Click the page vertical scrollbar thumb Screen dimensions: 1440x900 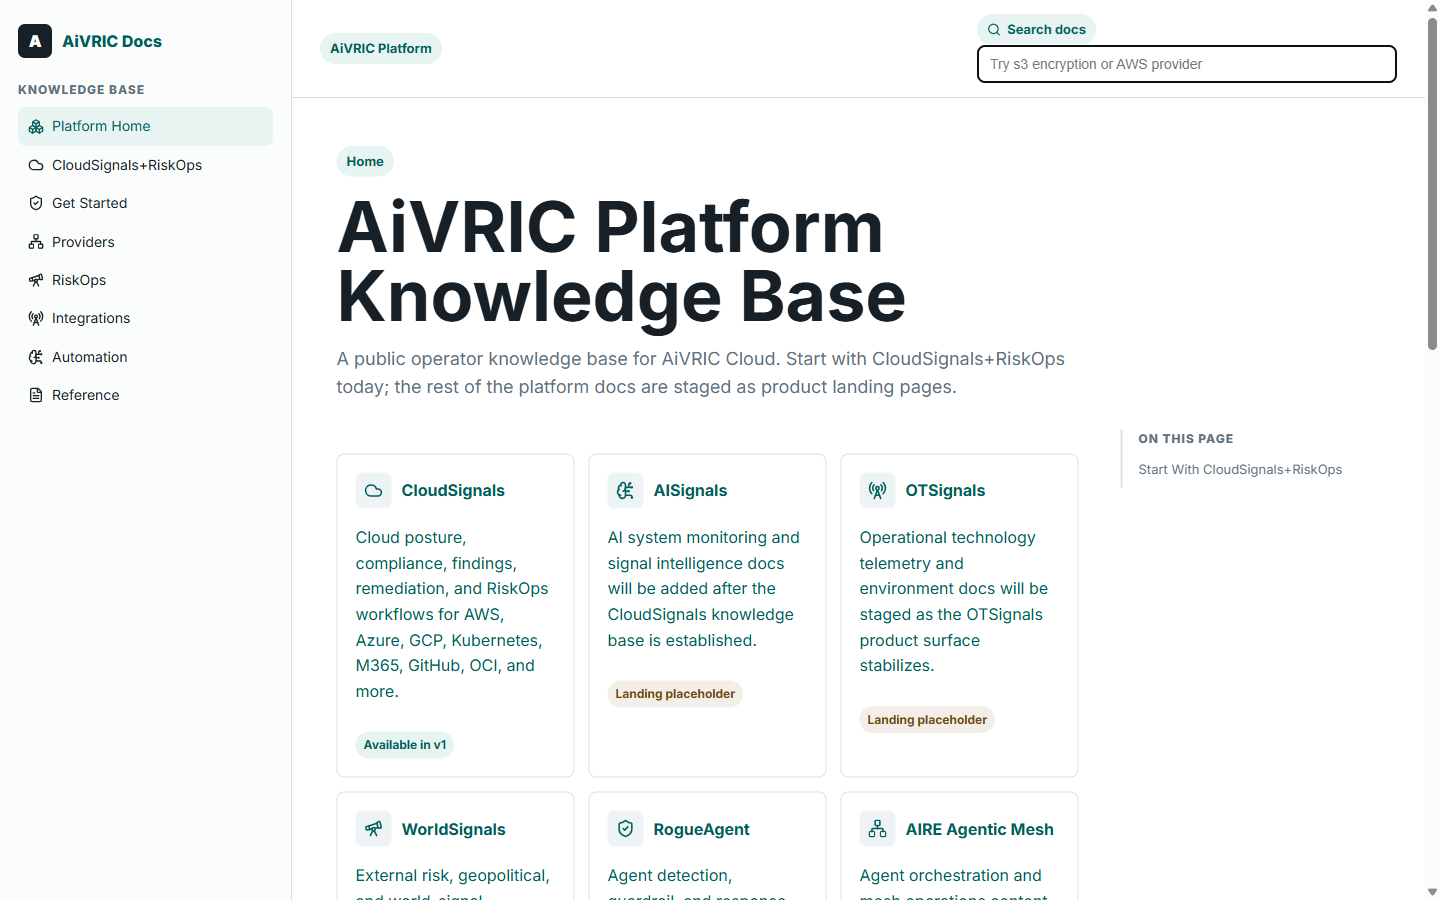1432,183
